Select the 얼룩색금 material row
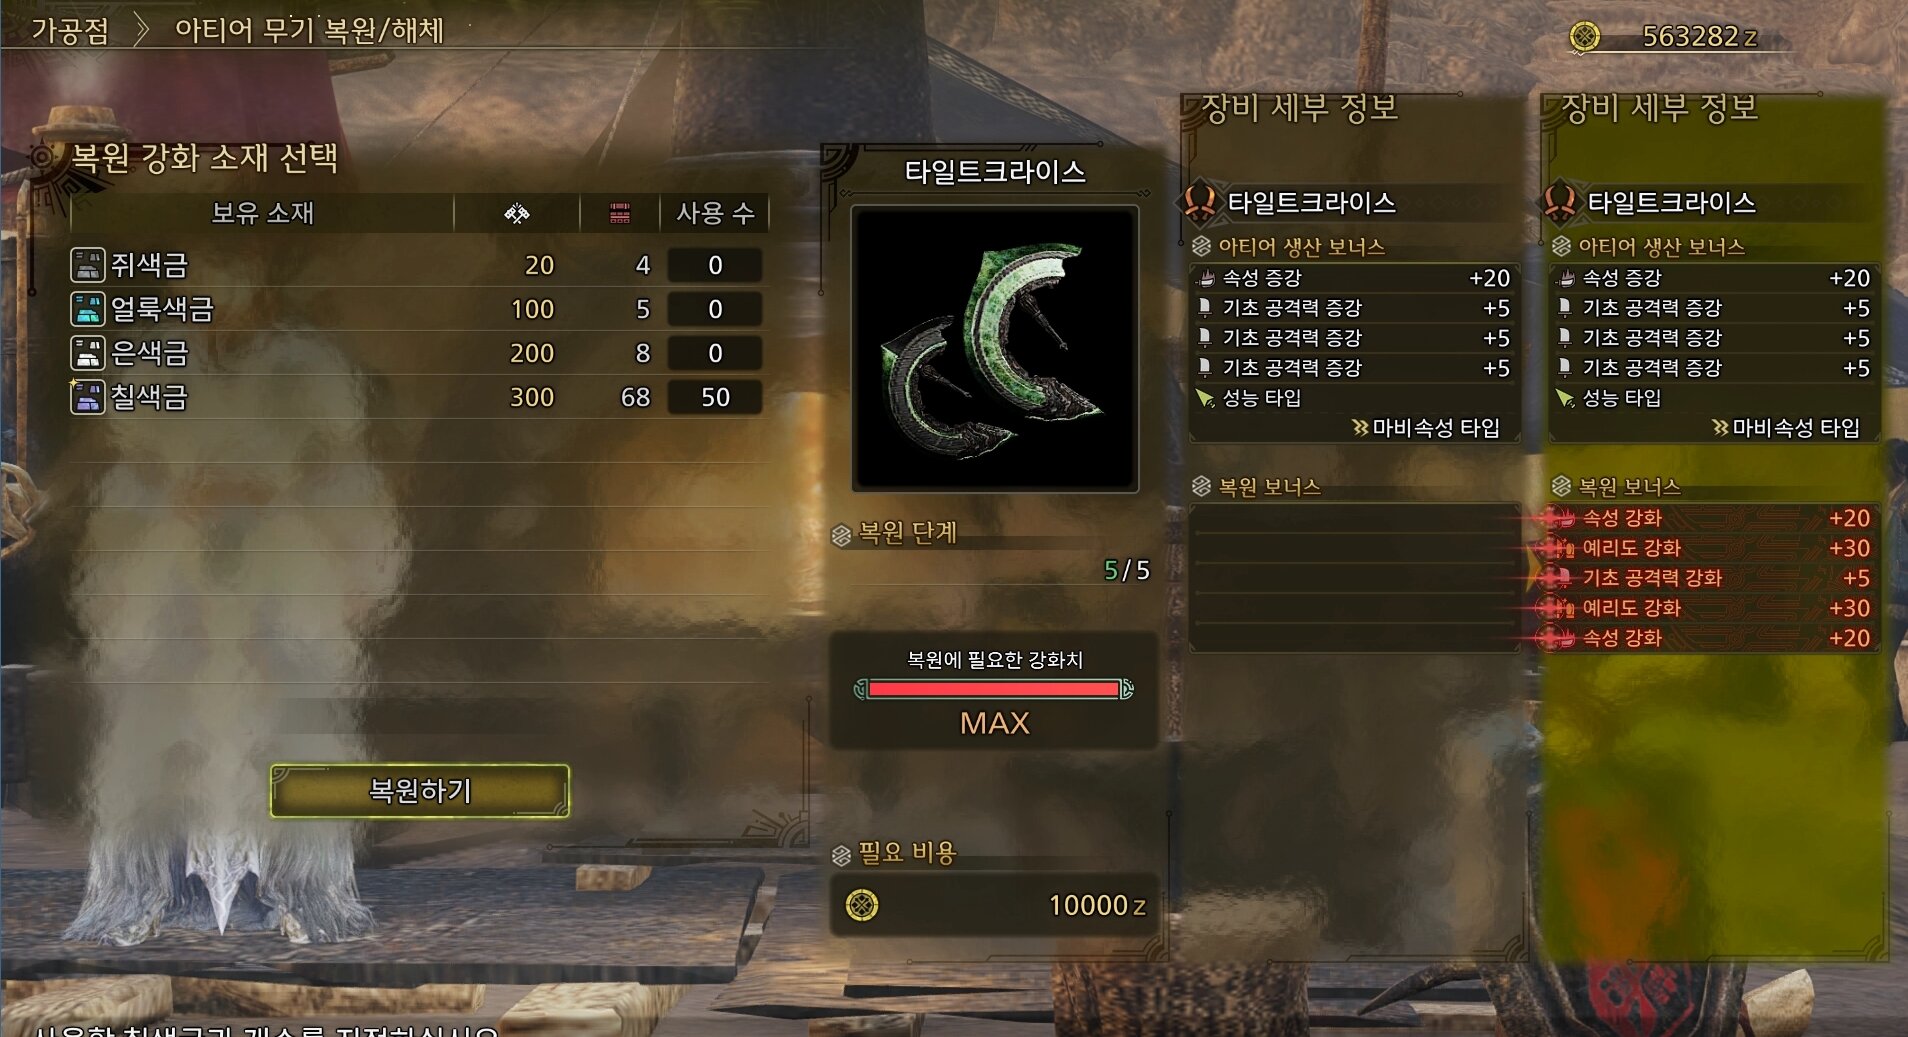This screenshot has height=1037, width=1908. (x=416, y=309)
